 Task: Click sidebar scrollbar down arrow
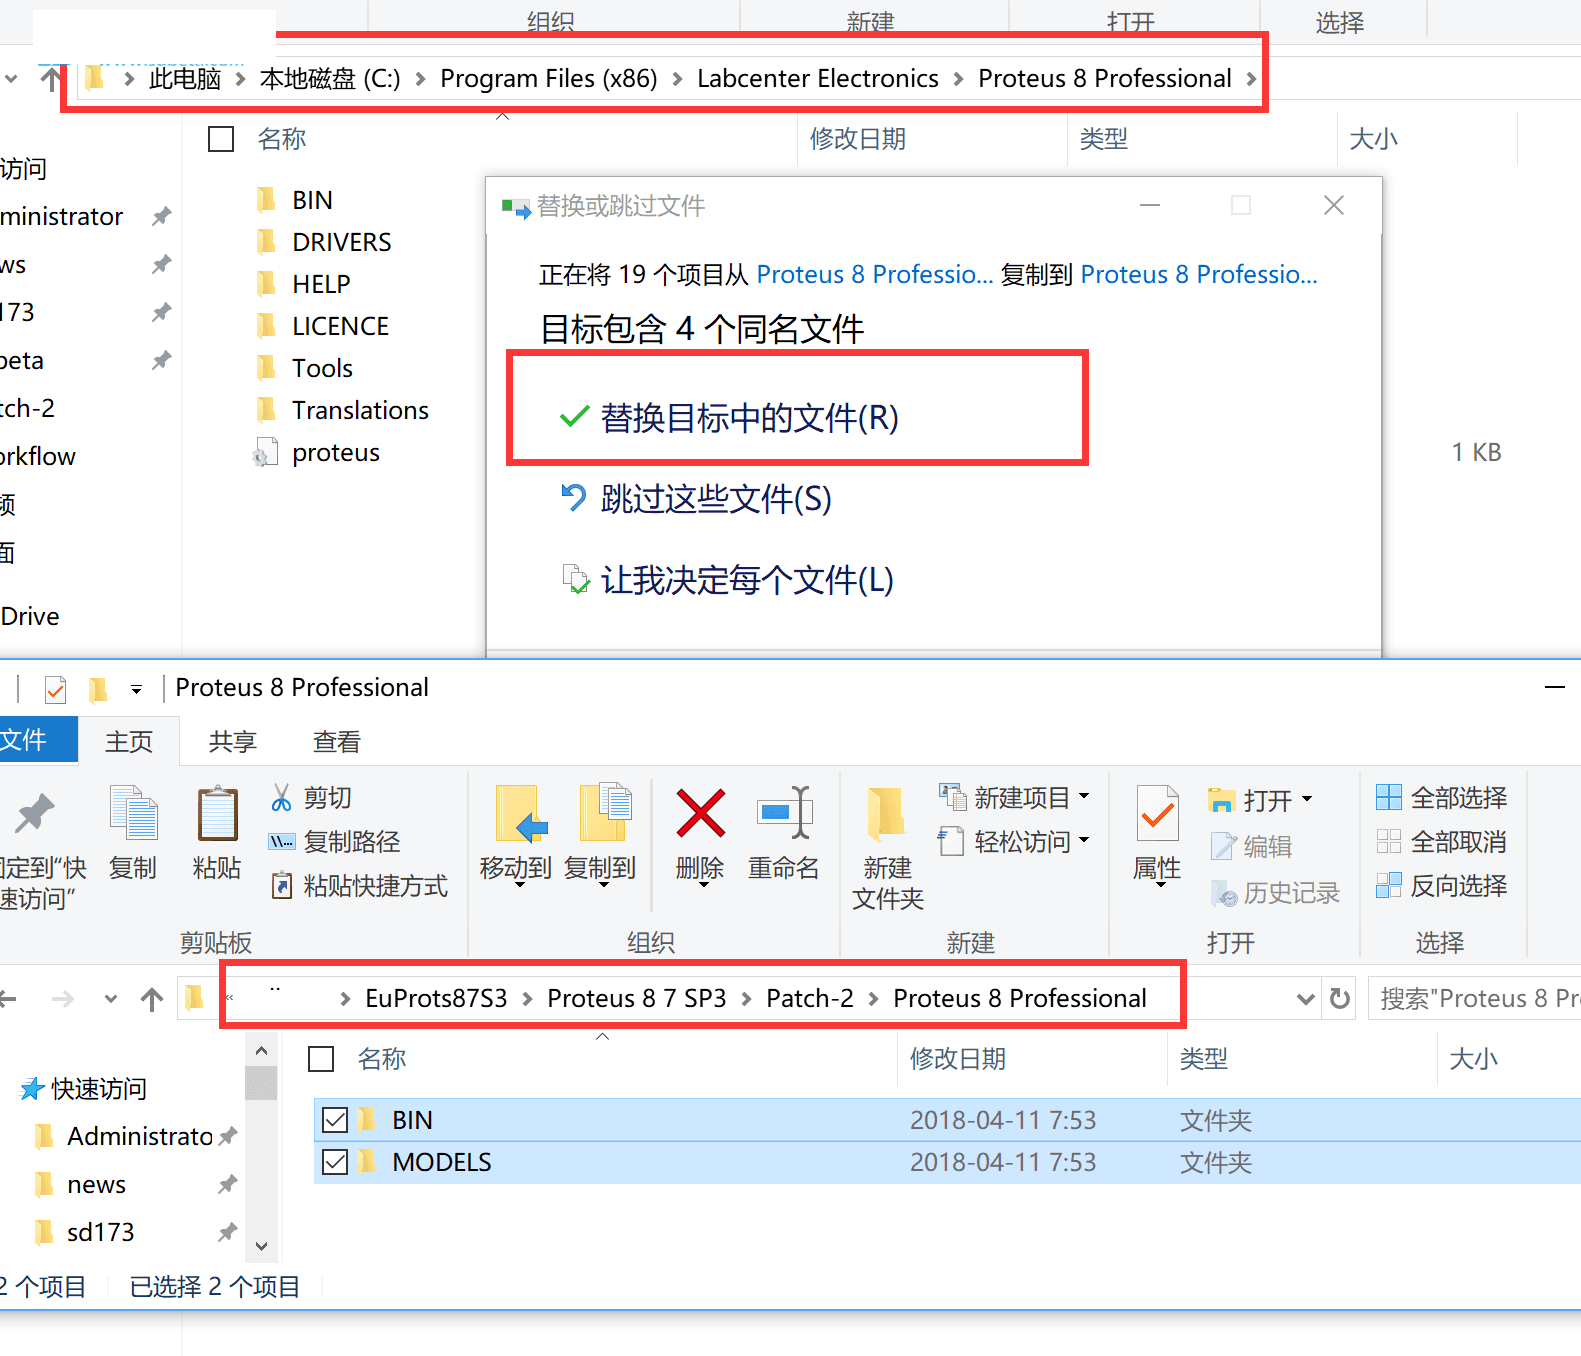tap(261, 1246)
